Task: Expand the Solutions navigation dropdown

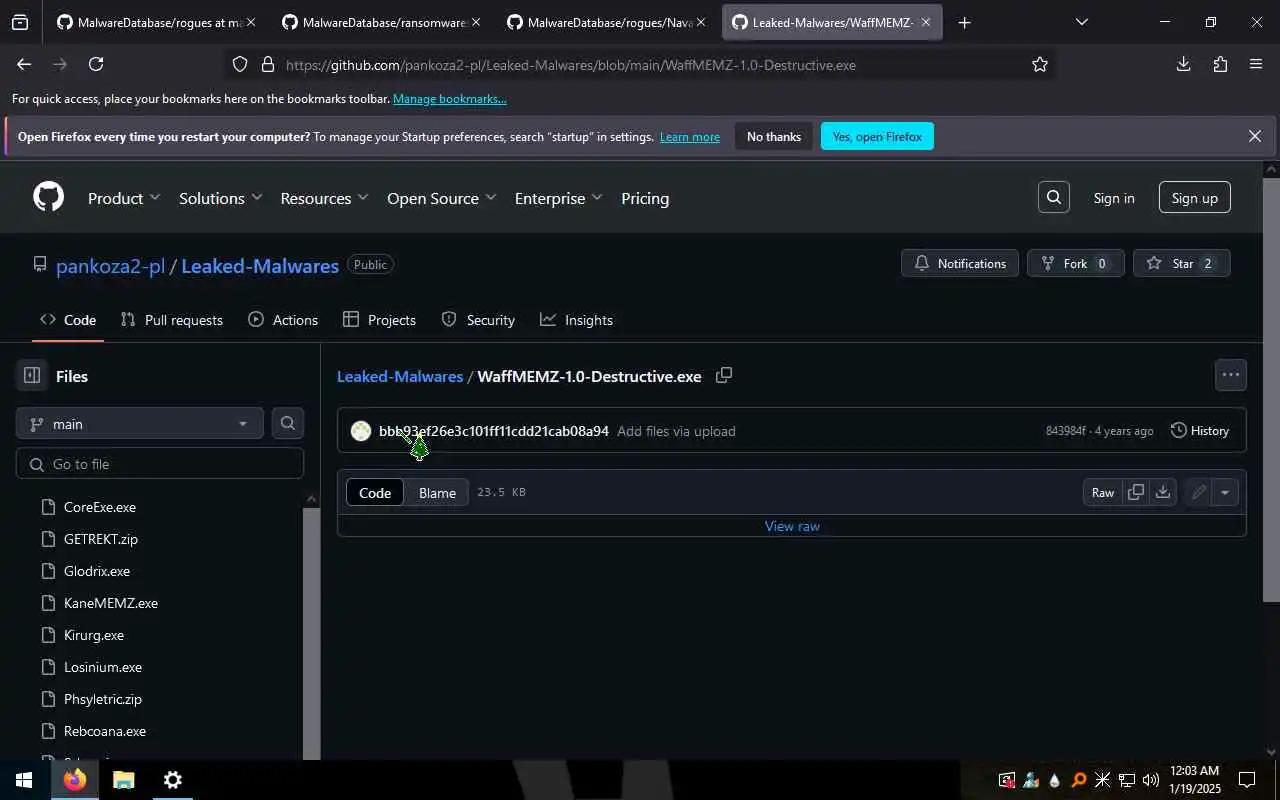Action: 220,198
